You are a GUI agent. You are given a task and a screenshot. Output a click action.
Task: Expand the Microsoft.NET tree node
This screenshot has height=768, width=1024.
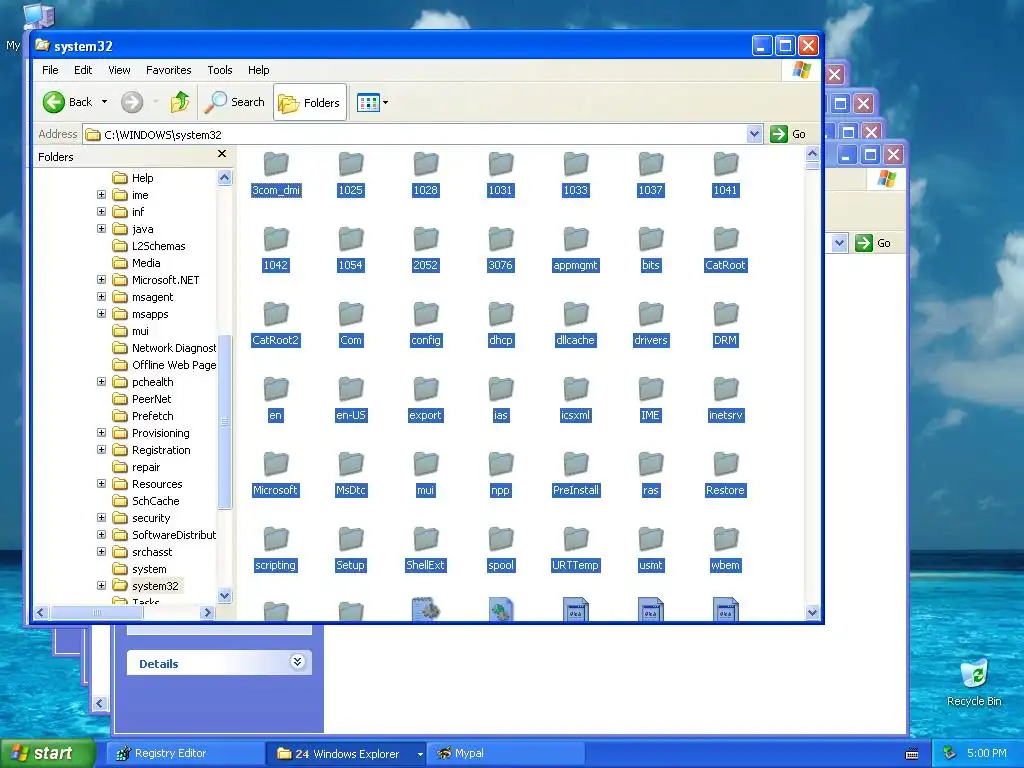click(101, 280)
